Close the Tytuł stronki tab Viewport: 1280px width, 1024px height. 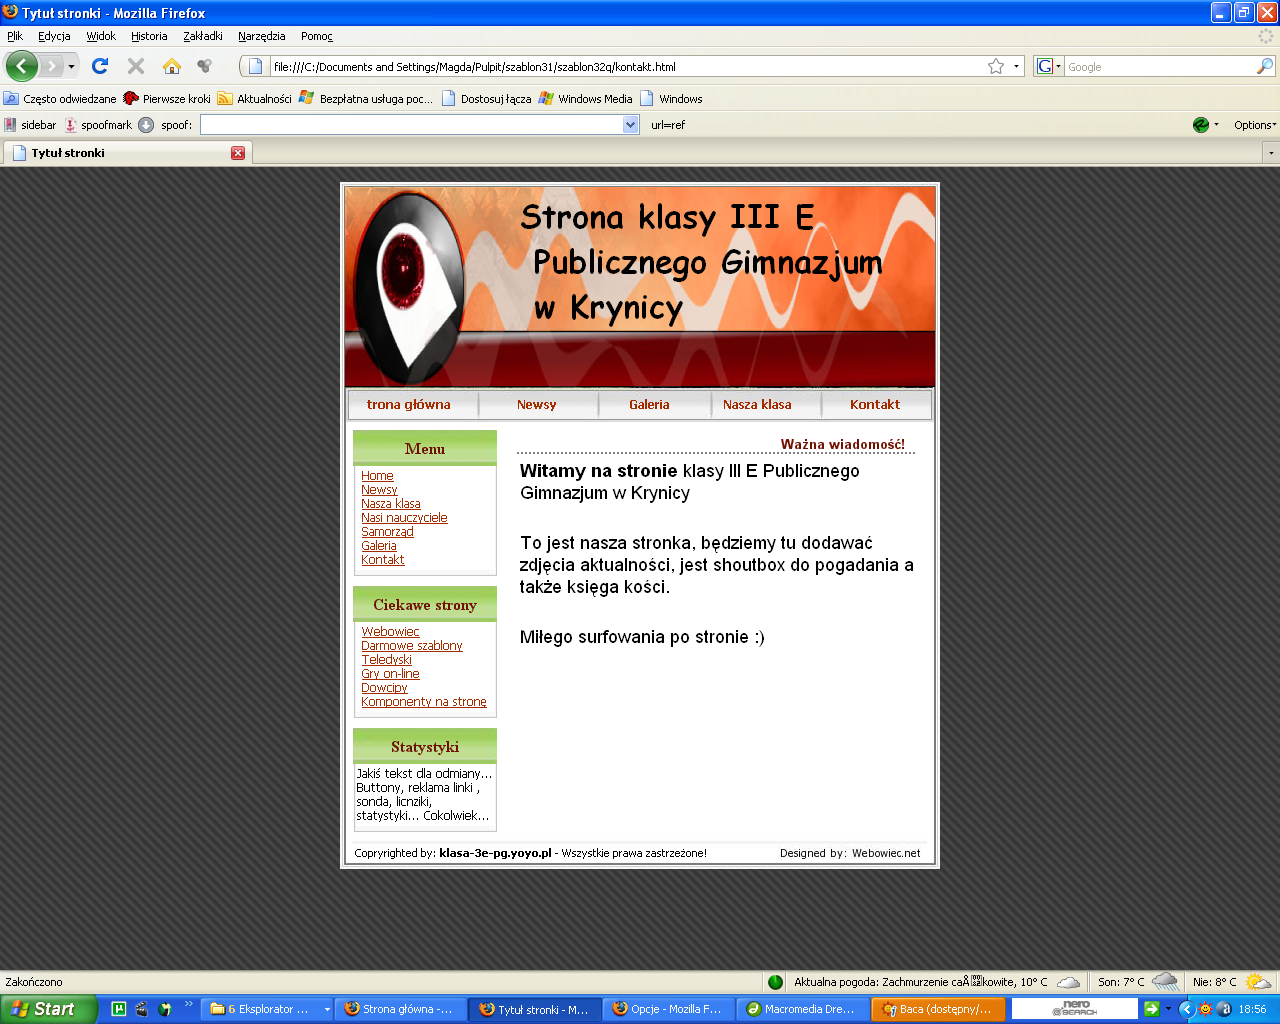pyautogui.click(x=238, y=153)
